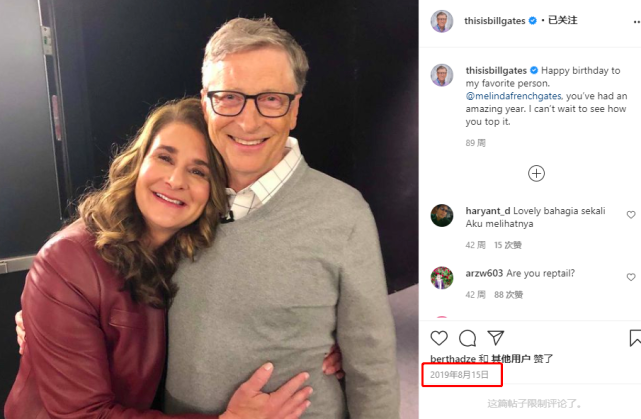Like haryant_d's comment
This screenshot has height=419, width=641.
[631, 215]
